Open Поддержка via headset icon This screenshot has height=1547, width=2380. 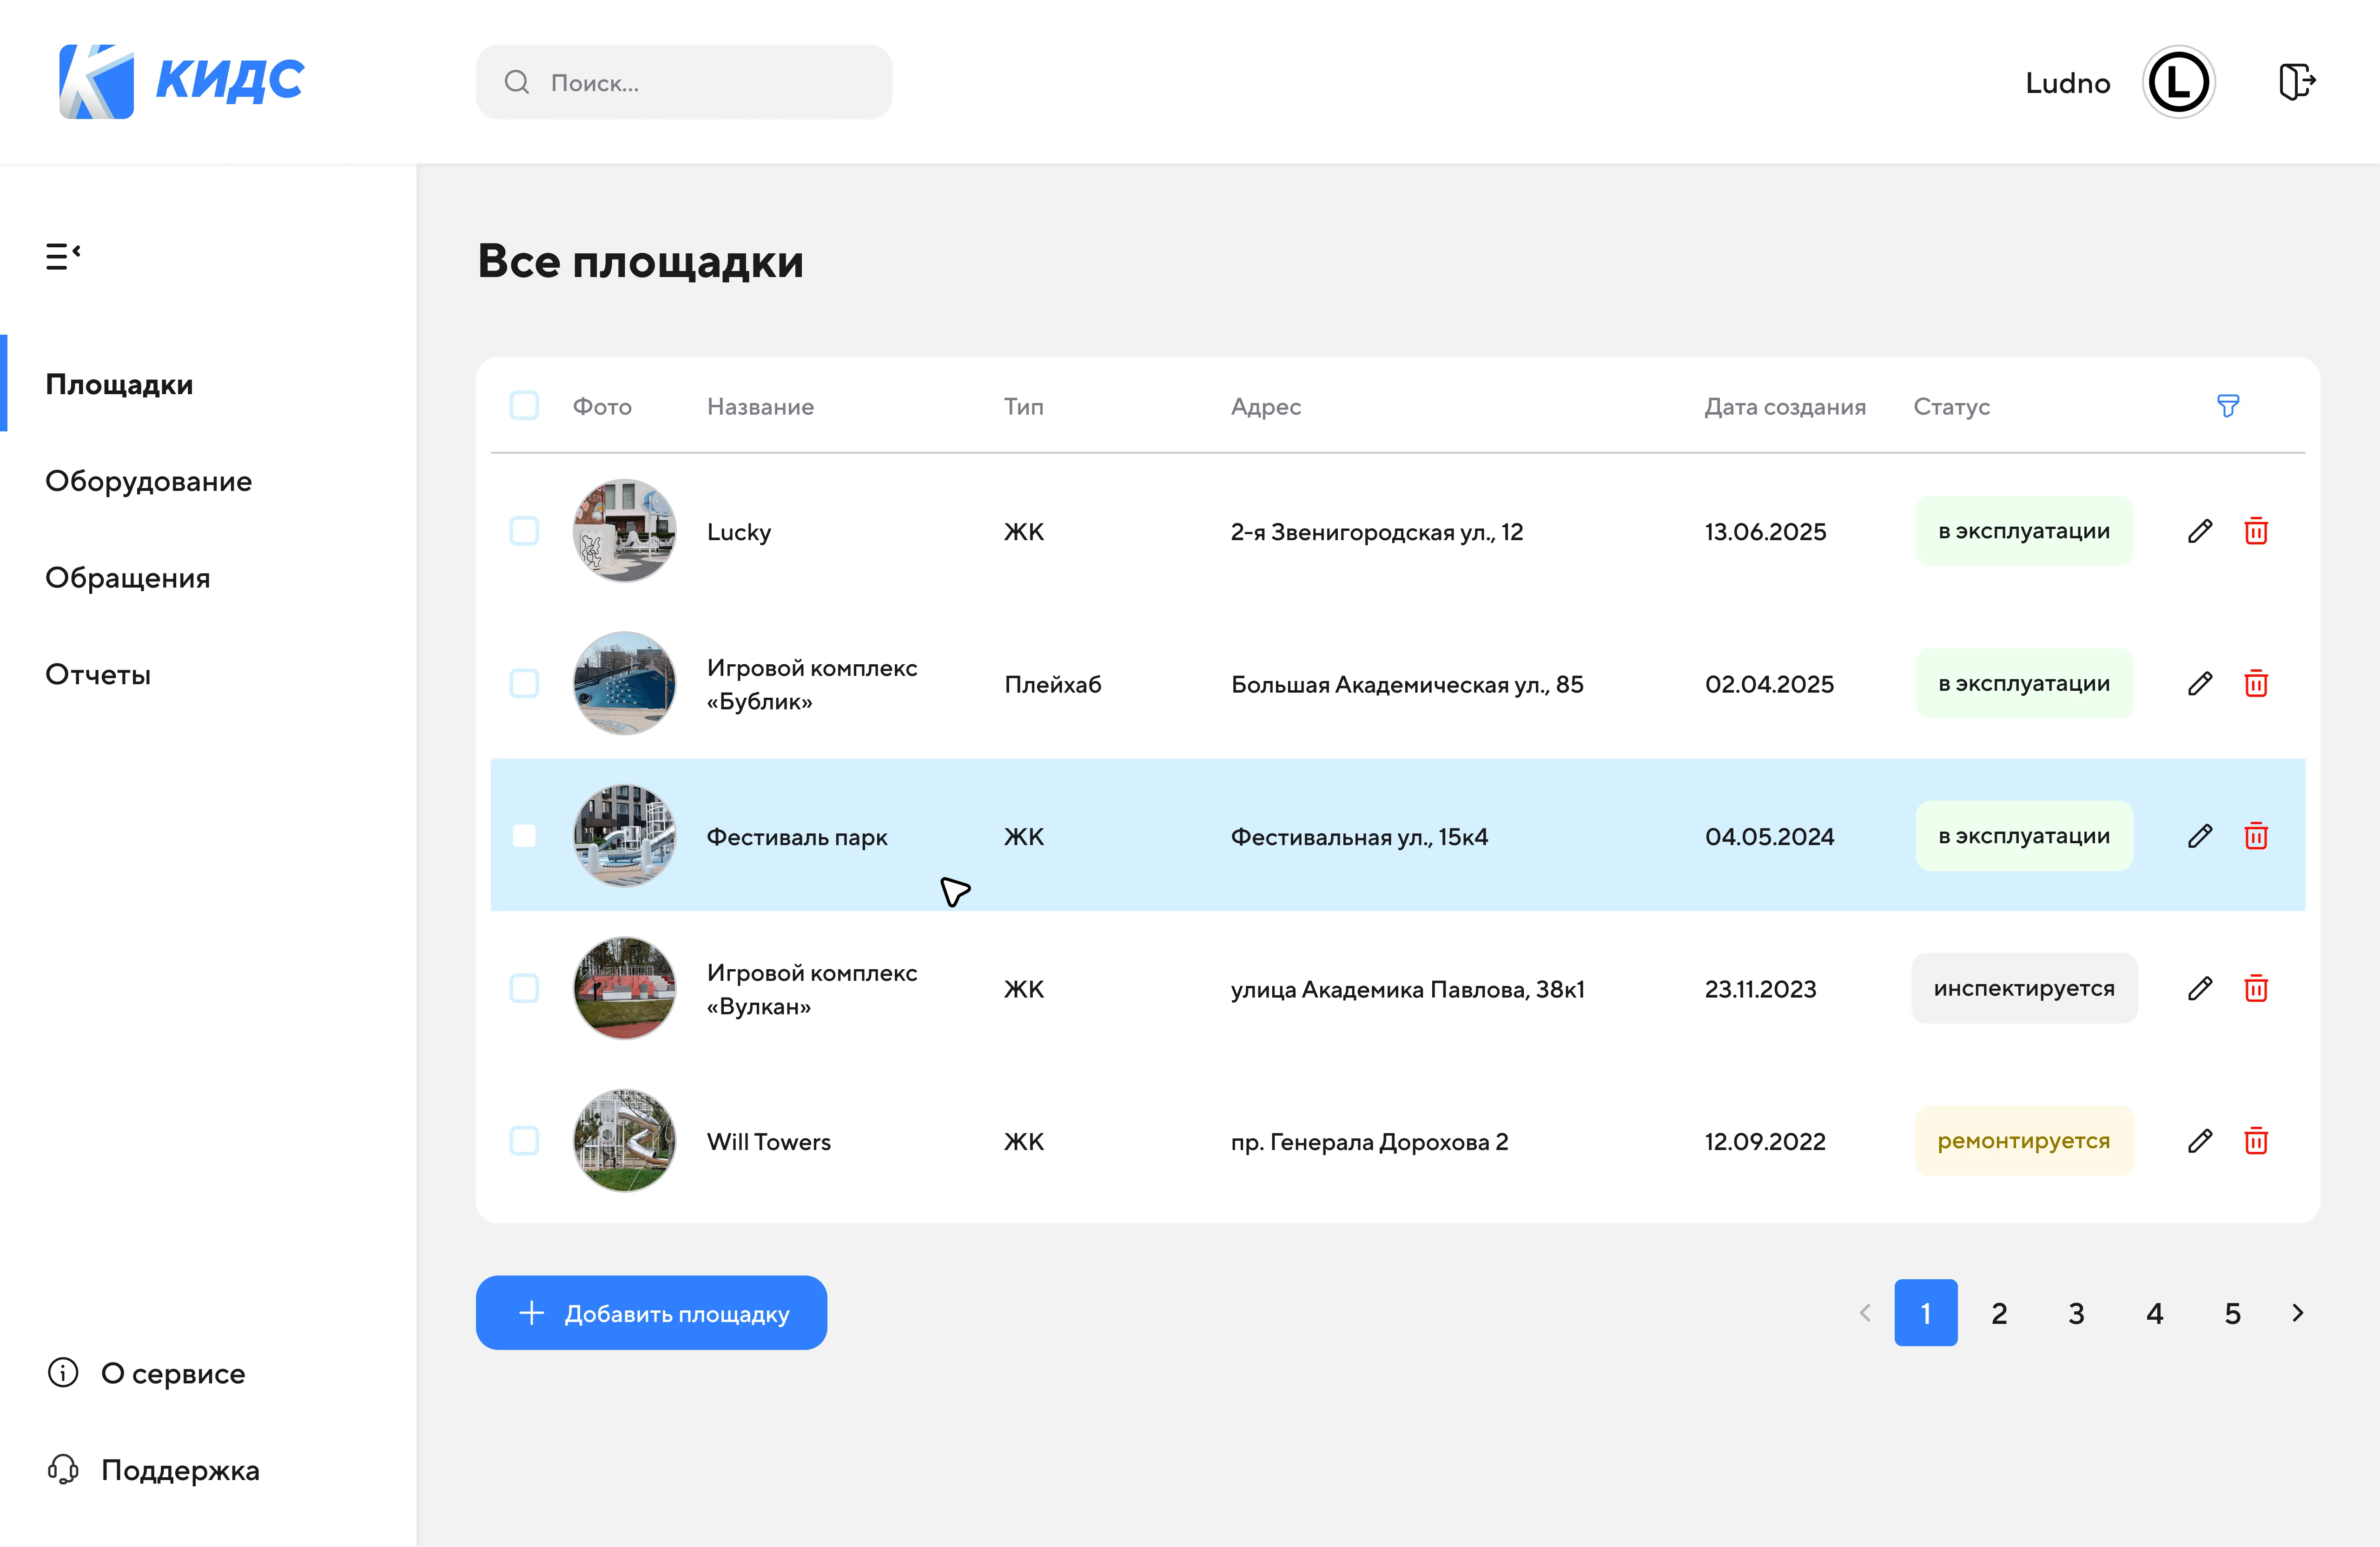[64, 1469]
